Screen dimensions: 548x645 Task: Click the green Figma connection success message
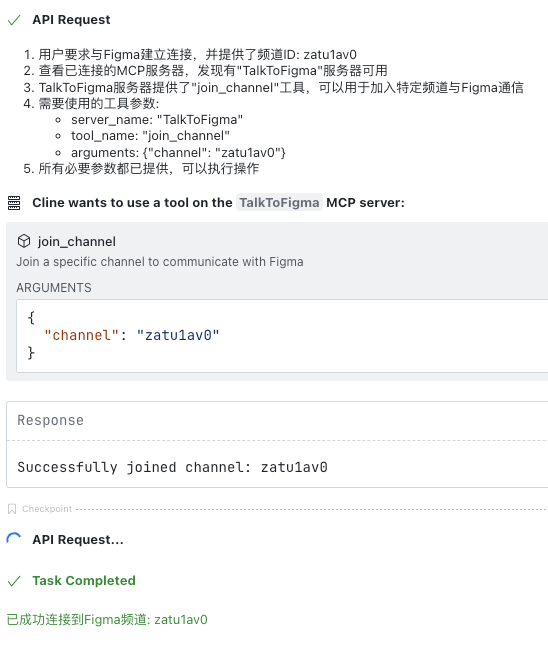[x=107, y=619]
